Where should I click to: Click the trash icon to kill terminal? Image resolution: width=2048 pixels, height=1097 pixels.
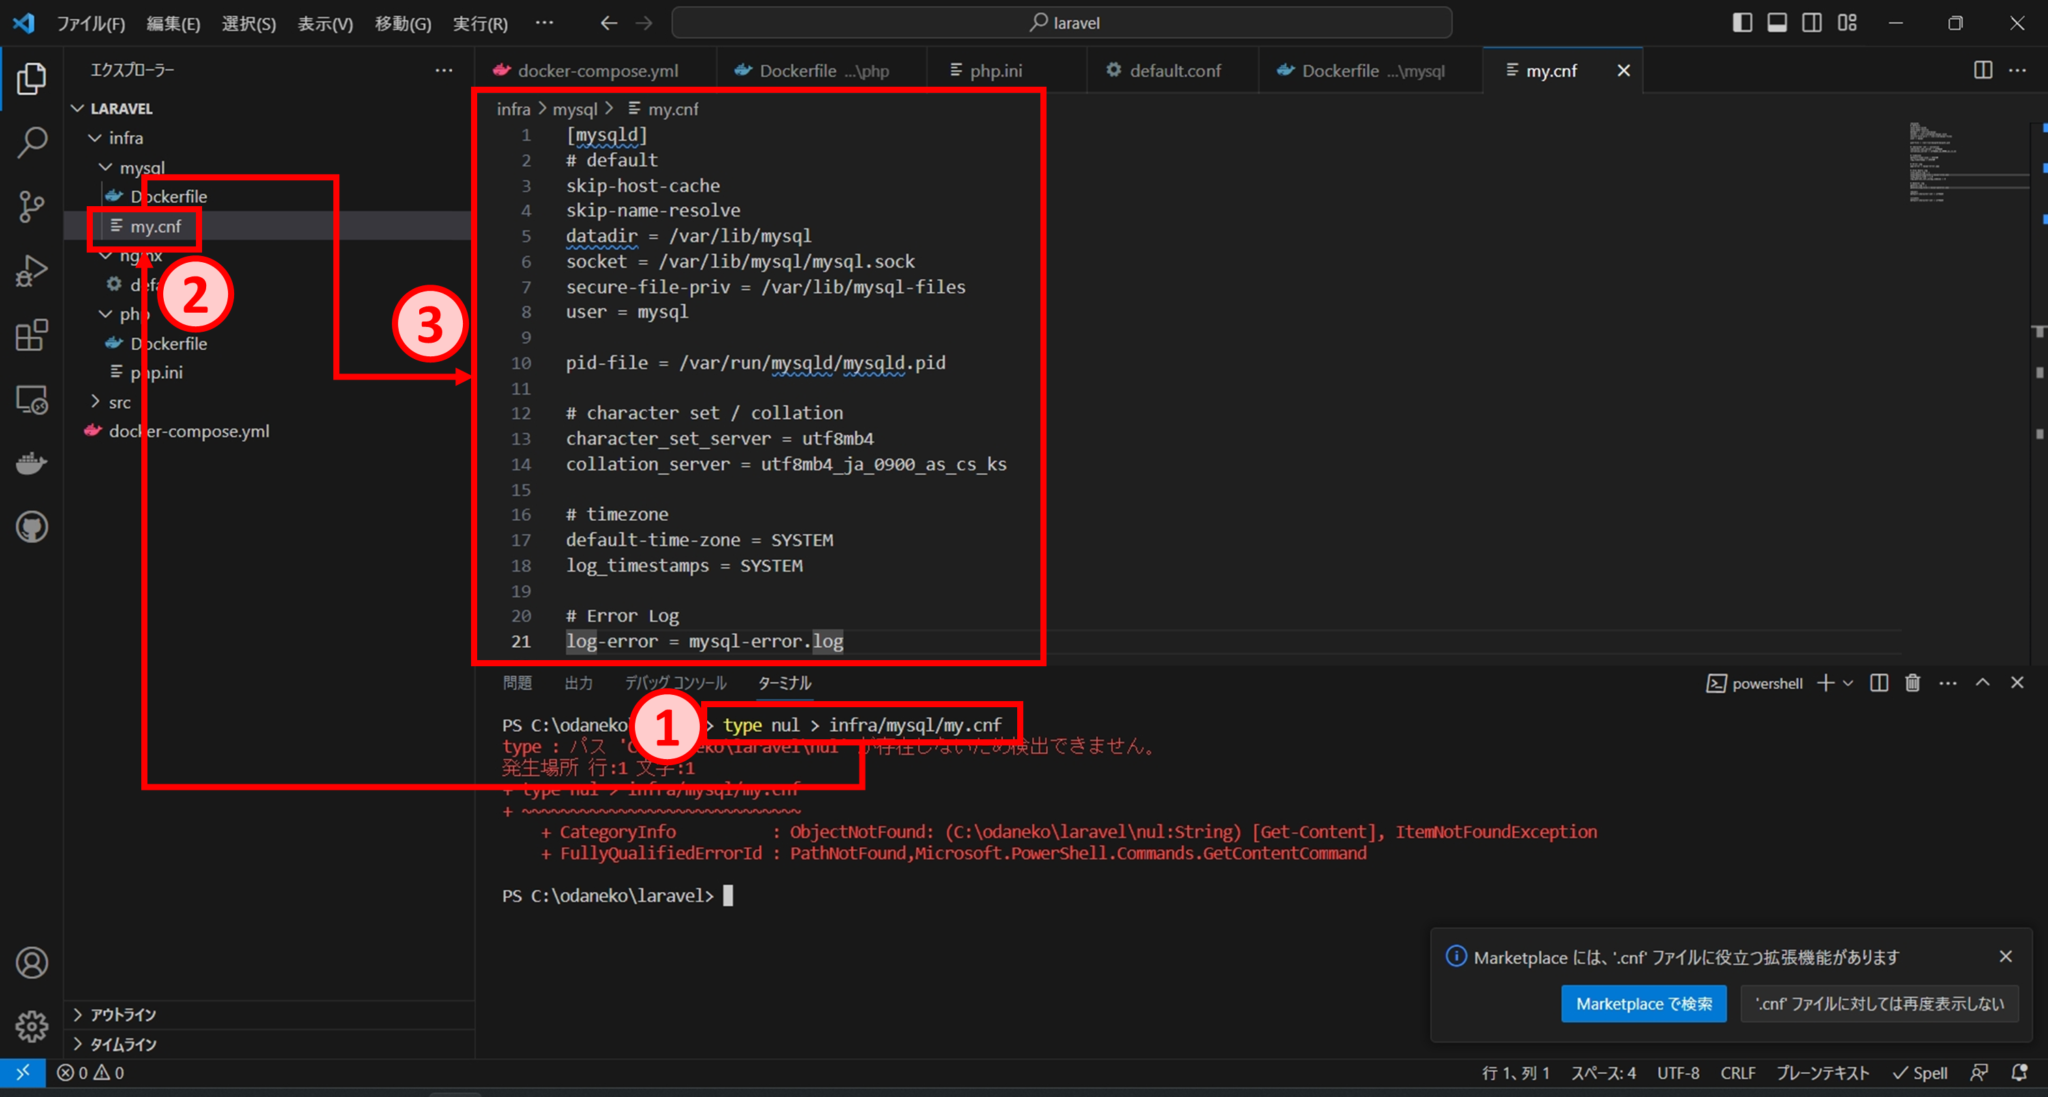[1911, 682]
